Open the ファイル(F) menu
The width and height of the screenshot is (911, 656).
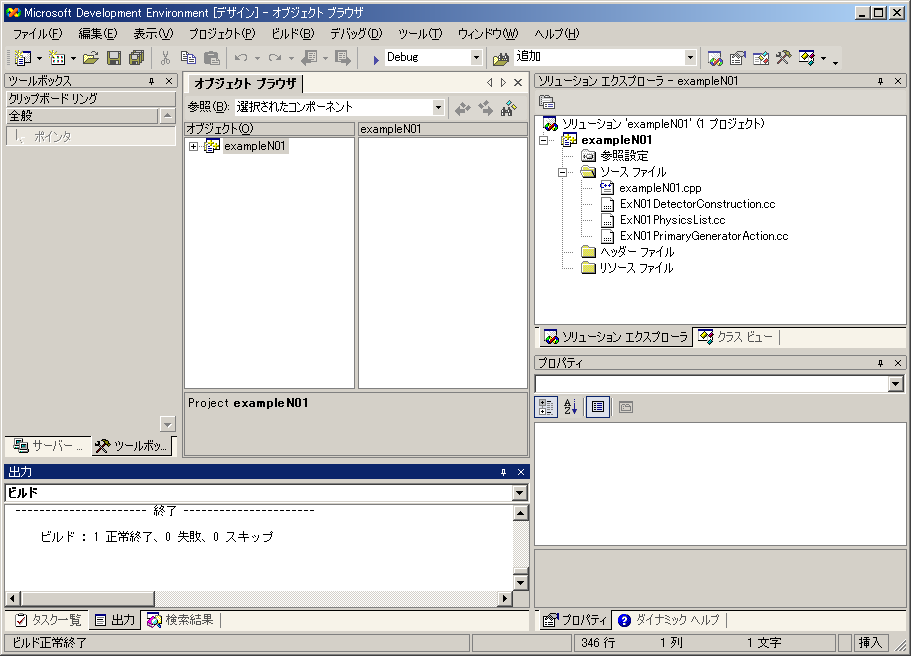pyautogui.click(x=38, y=34)
